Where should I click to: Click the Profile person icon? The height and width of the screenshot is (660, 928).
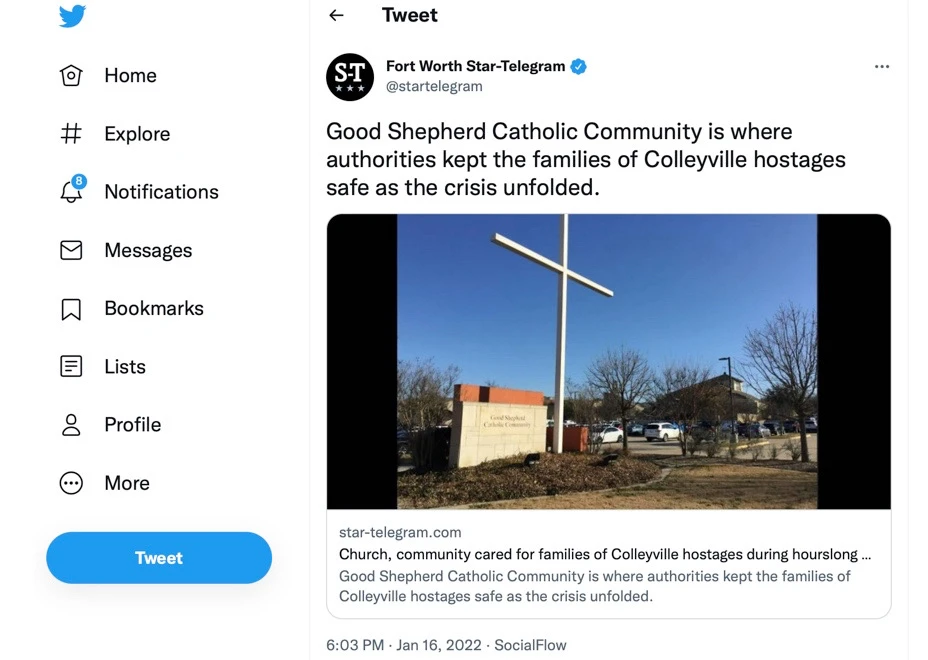[71, 425]
